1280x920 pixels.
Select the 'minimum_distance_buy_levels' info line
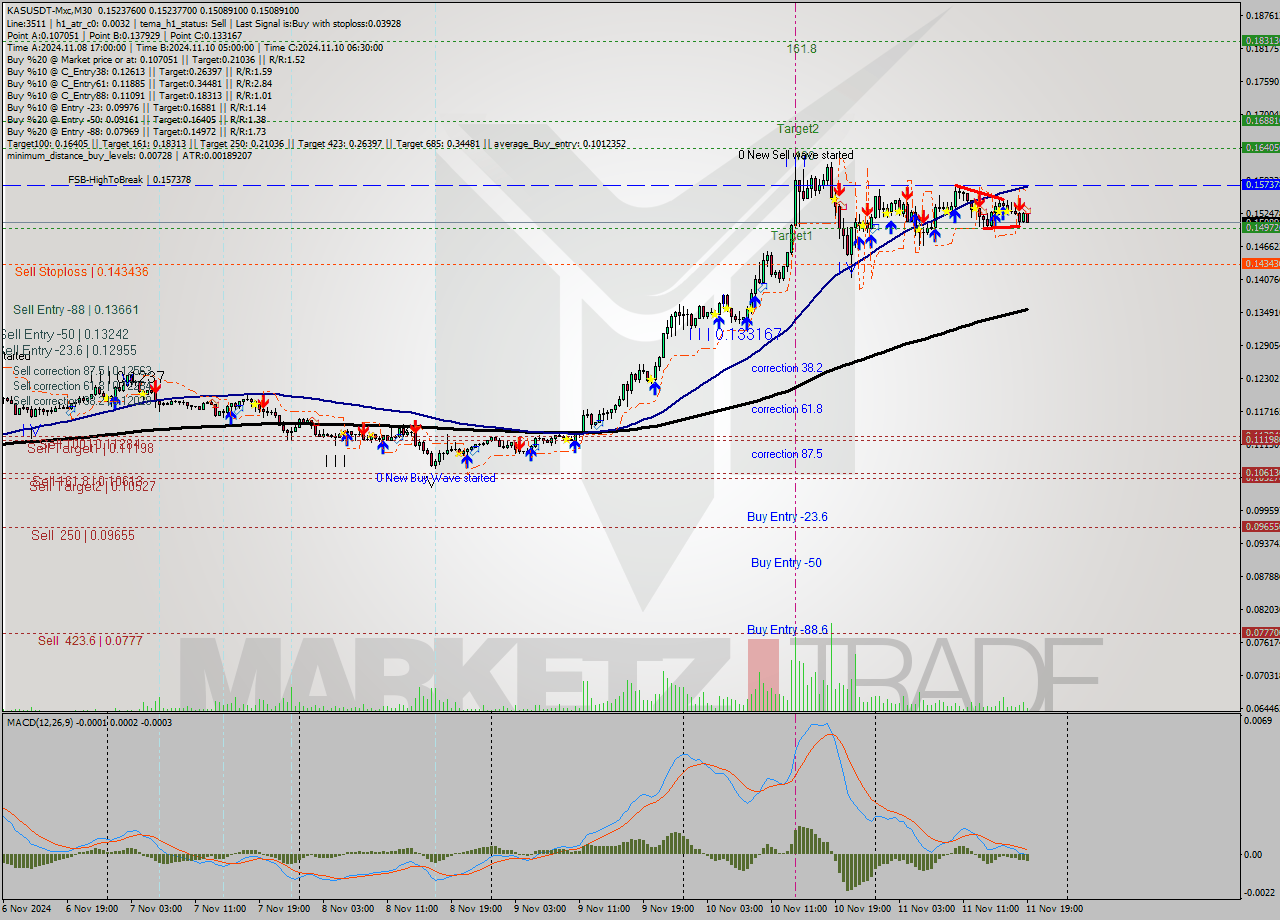tap(127, 155)
